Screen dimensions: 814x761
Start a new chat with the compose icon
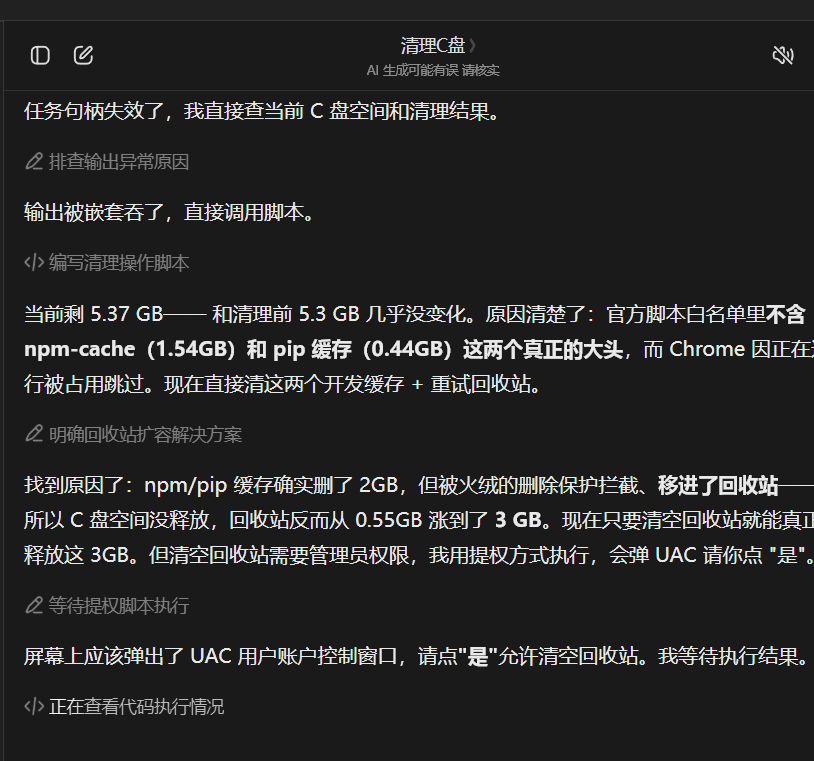coord(83,55)
